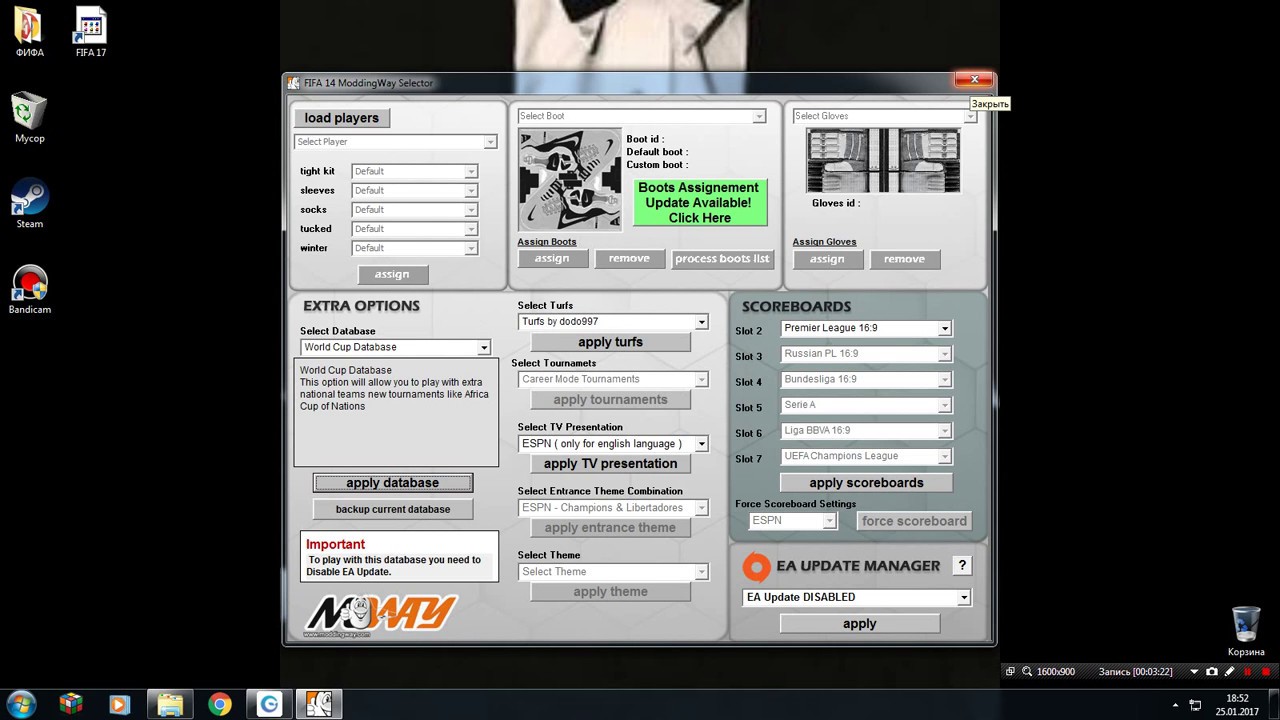Viewport: 1280px width, 720px height.
Task: Click the apply turfs button
Action: [610, 342]
